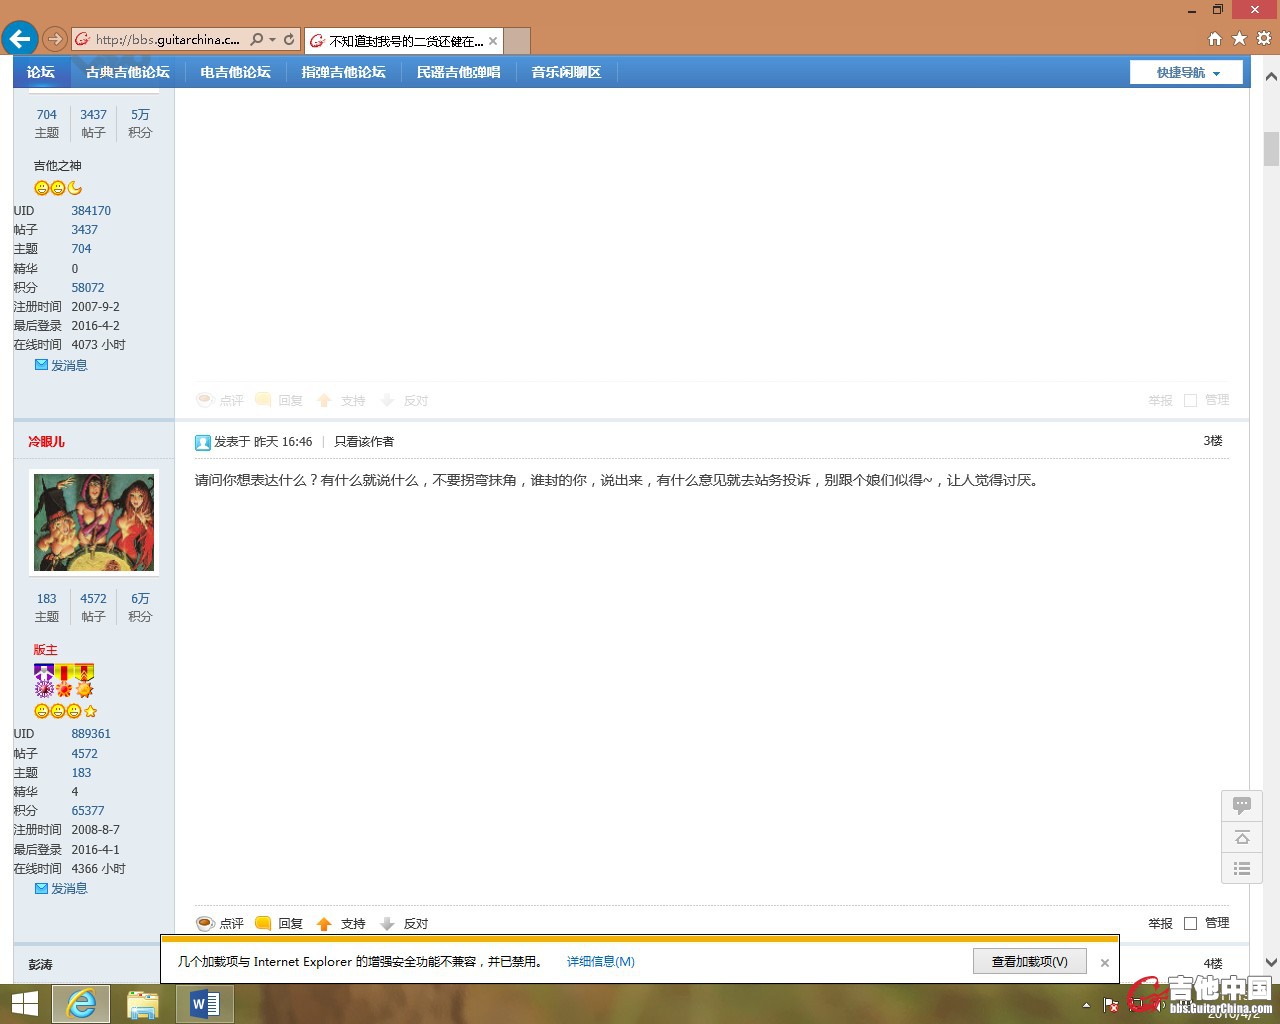This screenshot has height=1024, width=1280.
Task: Check the 管理 checkbox on post 3
Action: click(1190, 924)
